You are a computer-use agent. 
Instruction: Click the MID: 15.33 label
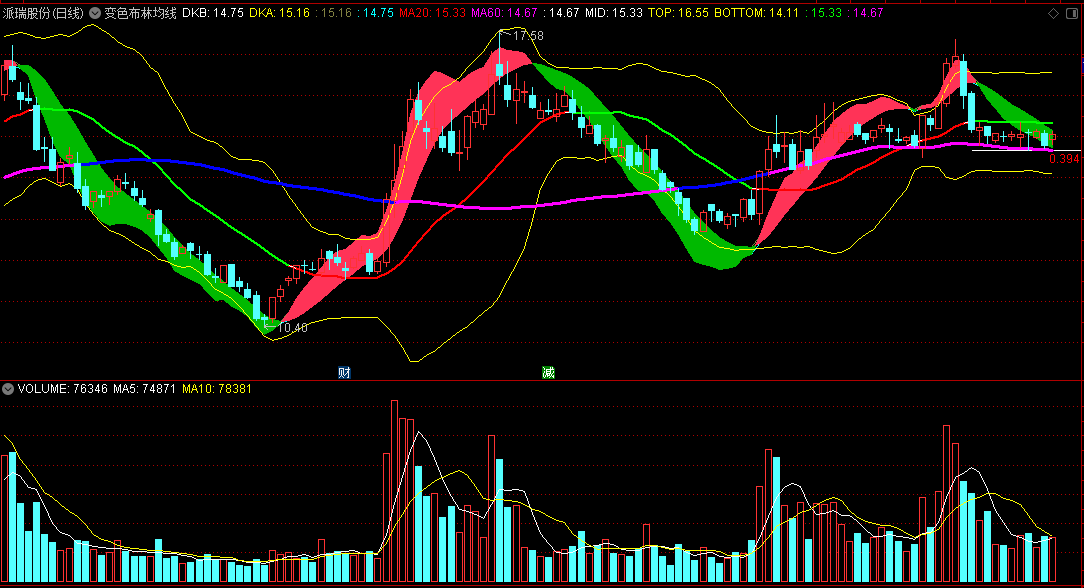[x=613, y=13]
